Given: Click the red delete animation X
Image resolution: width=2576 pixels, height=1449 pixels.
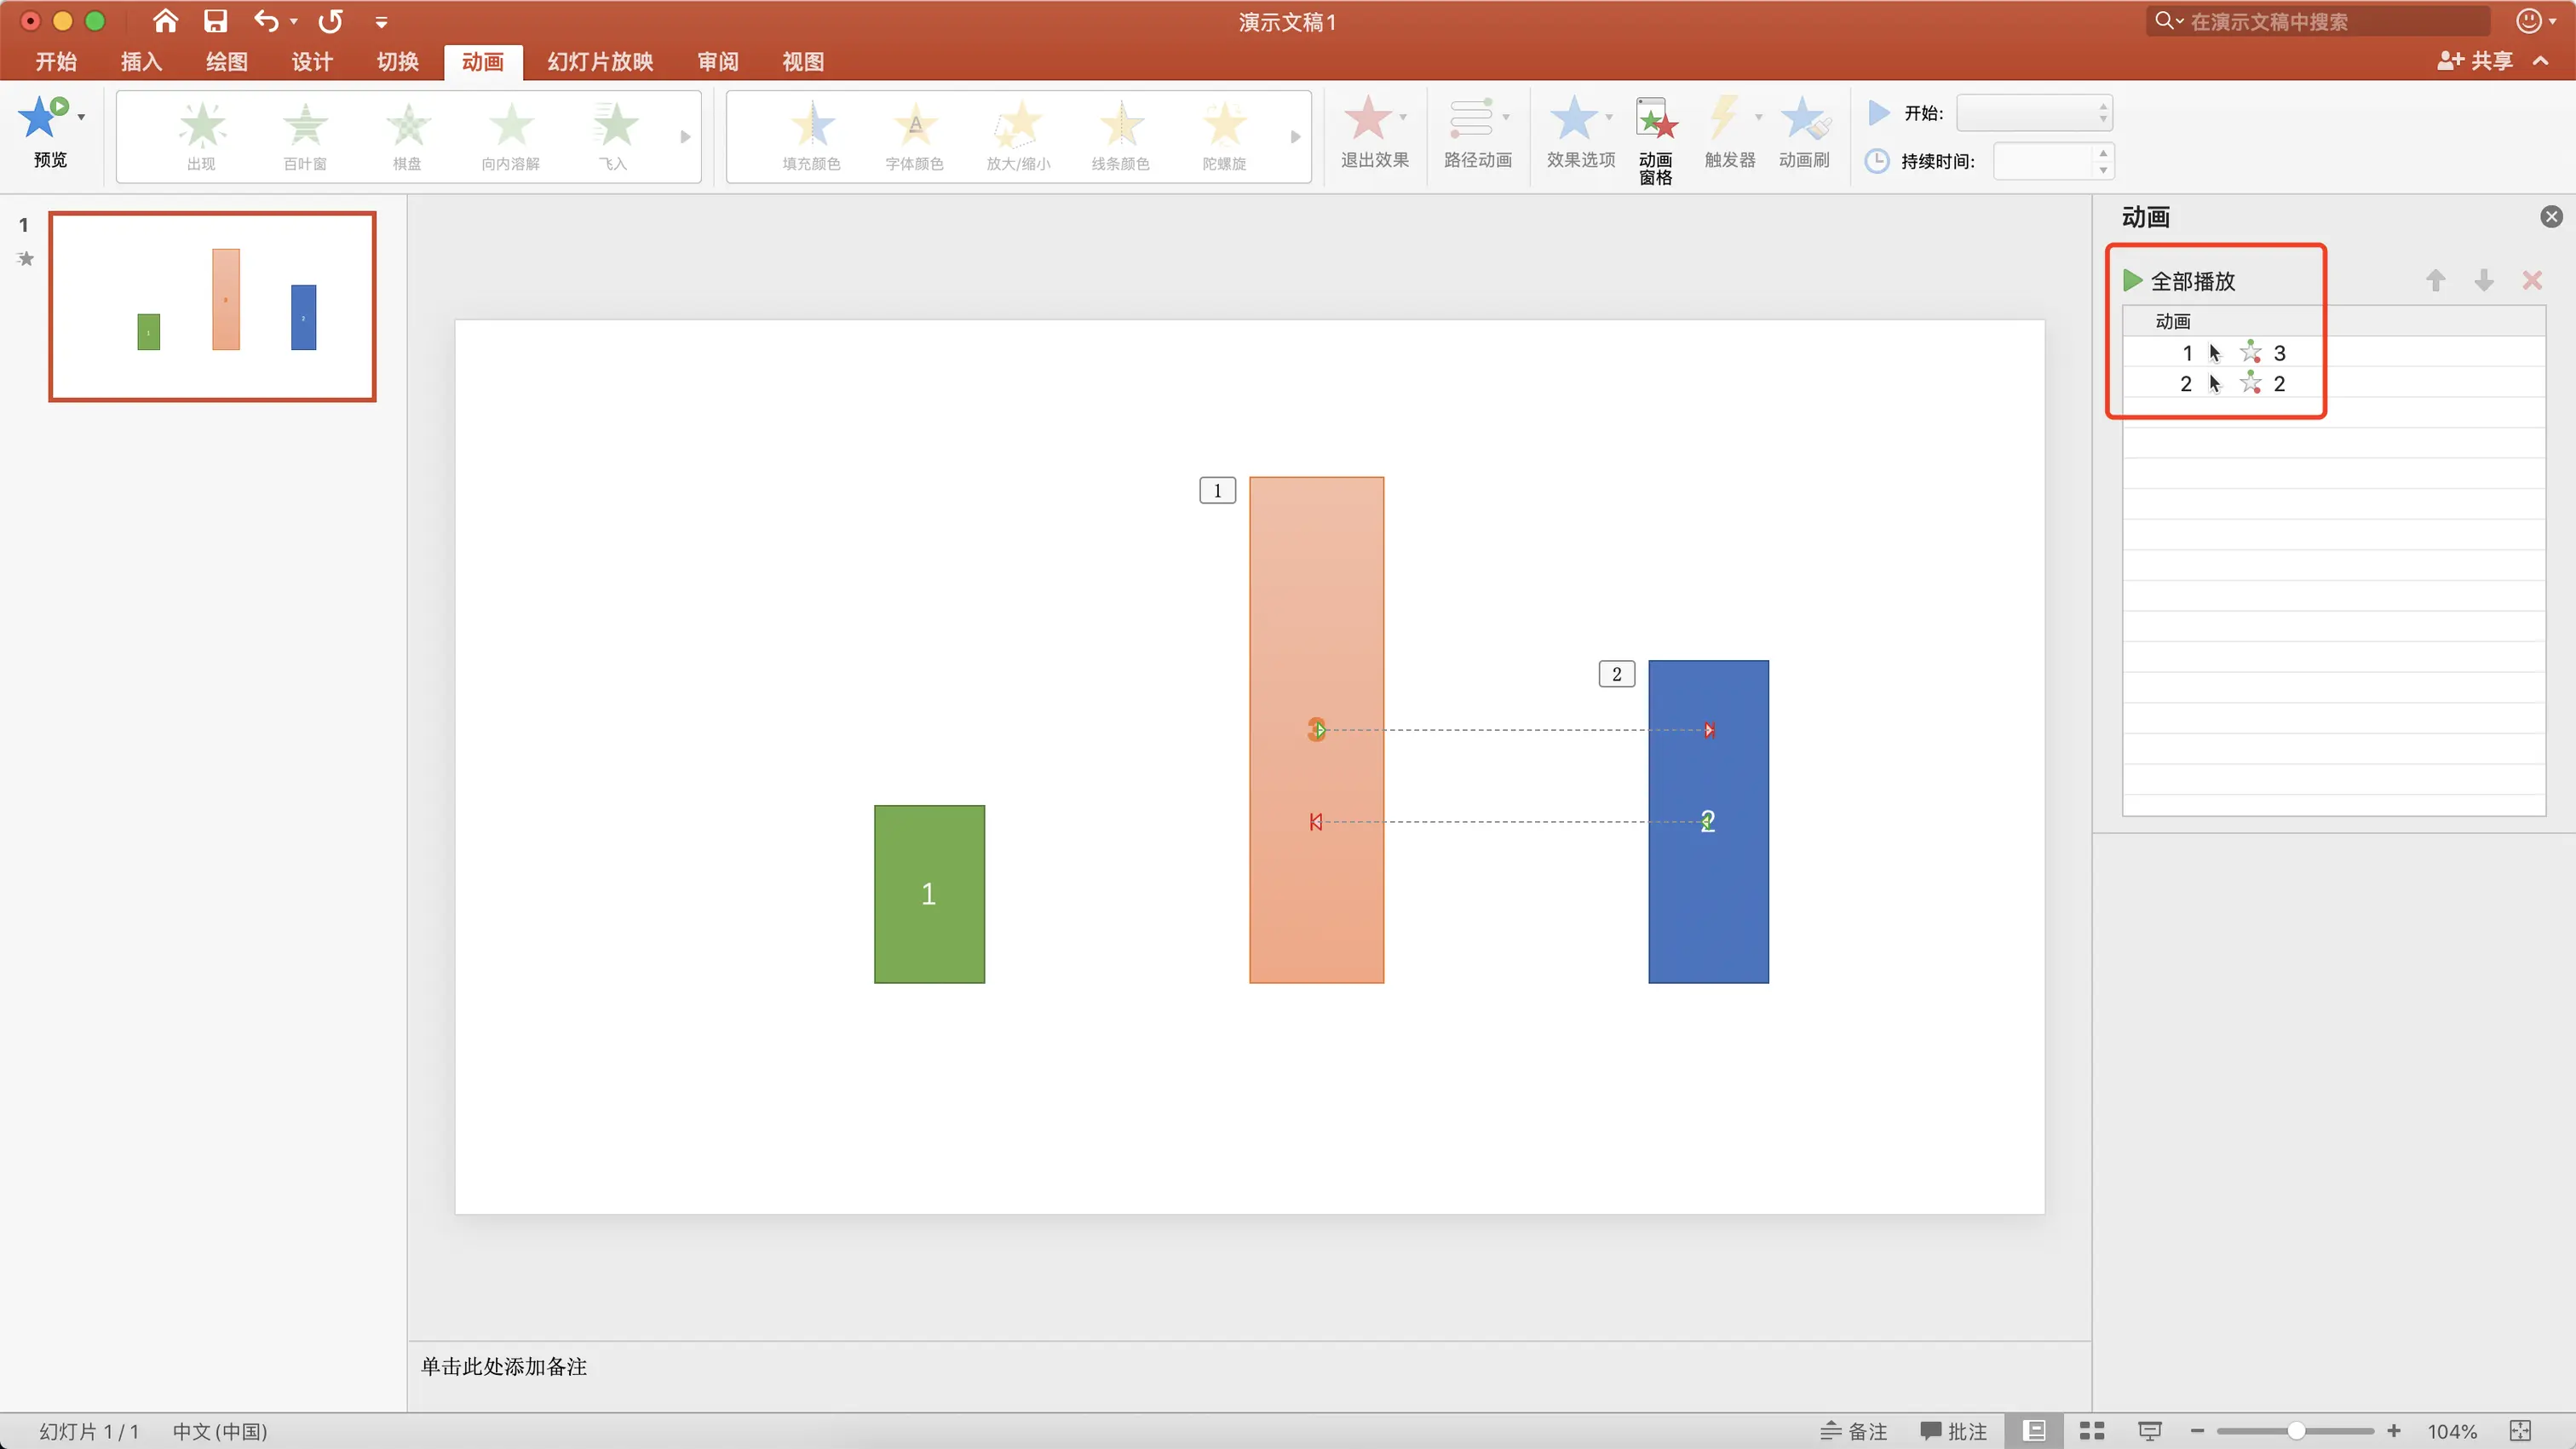Looking at the screenshot, I should [x=2531, y=281].
